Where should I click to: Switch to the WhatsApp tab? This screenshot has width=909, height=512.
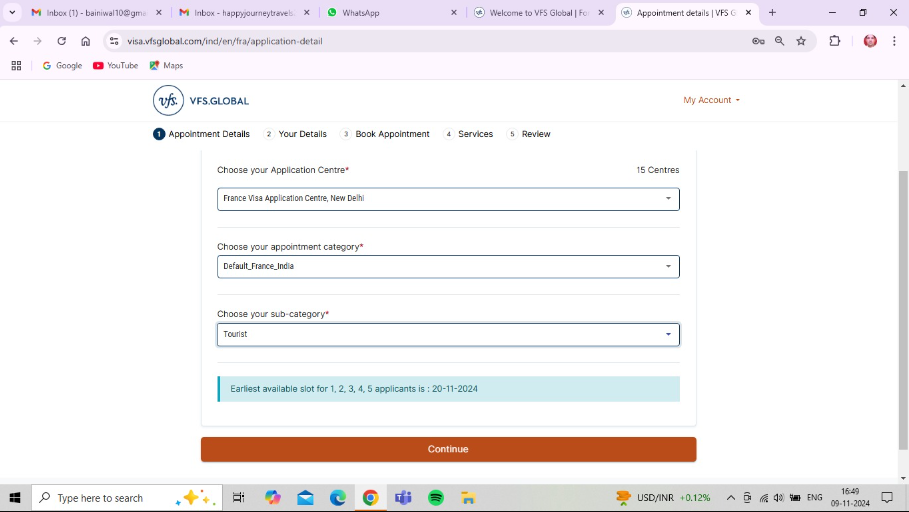[392, 12]
